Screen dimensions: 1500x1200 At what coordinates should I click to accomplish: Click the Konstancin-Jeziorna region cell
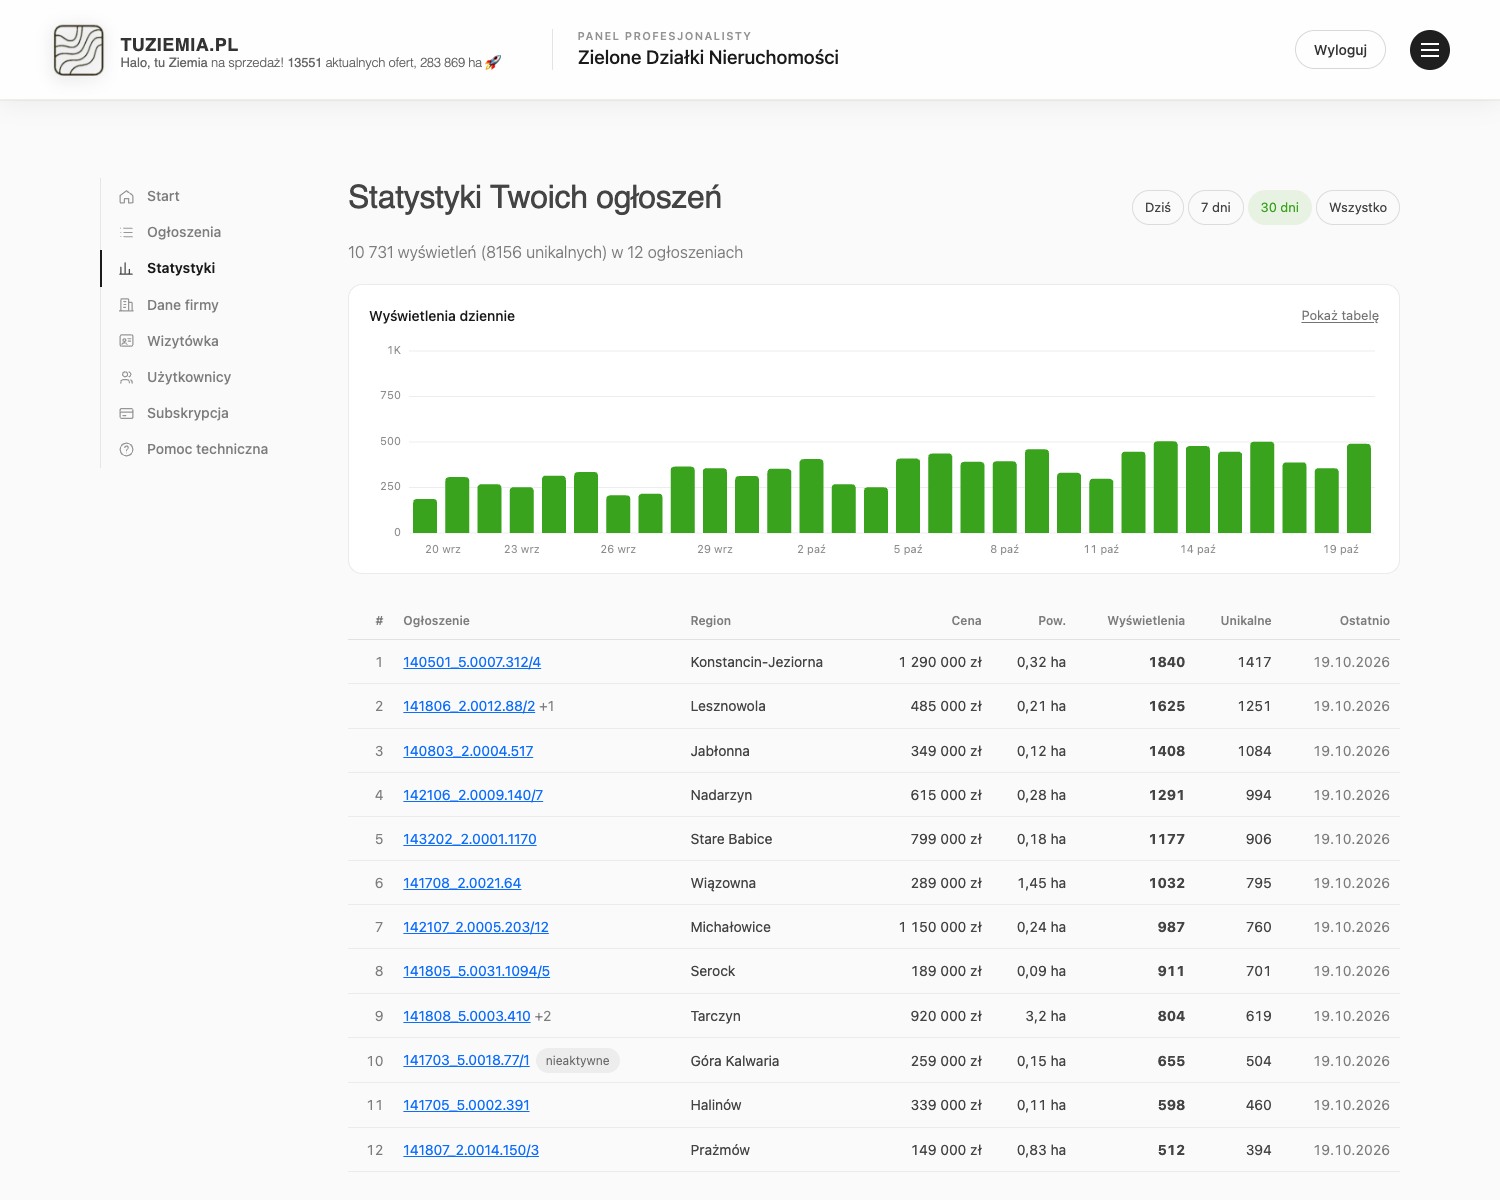pyautogui.click(x=757, y=662)
